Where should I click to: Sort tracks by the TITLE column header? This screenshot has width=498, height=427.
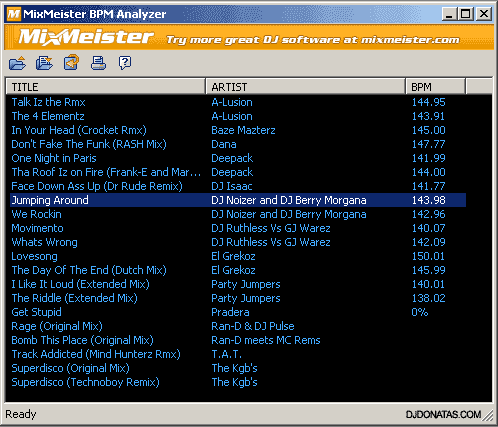[x=105, y=87]
